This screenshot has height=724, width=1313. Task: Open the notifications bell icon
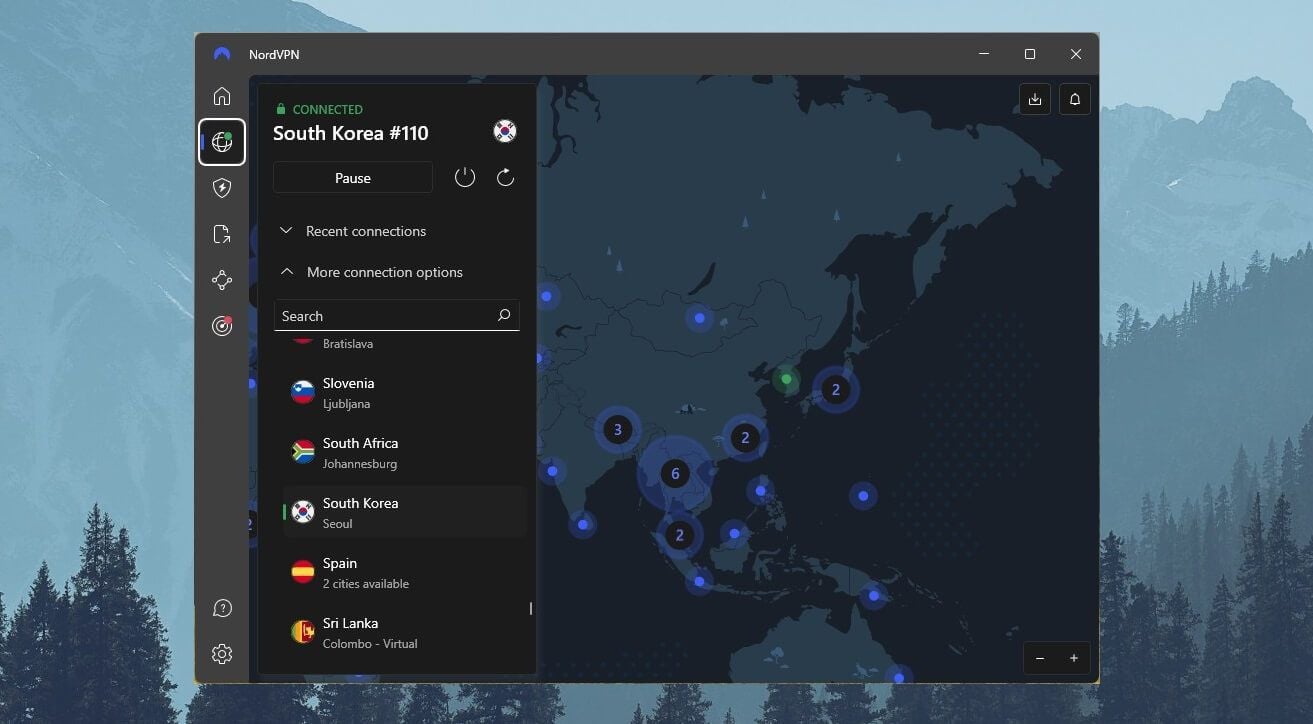tap(1075, 99)
